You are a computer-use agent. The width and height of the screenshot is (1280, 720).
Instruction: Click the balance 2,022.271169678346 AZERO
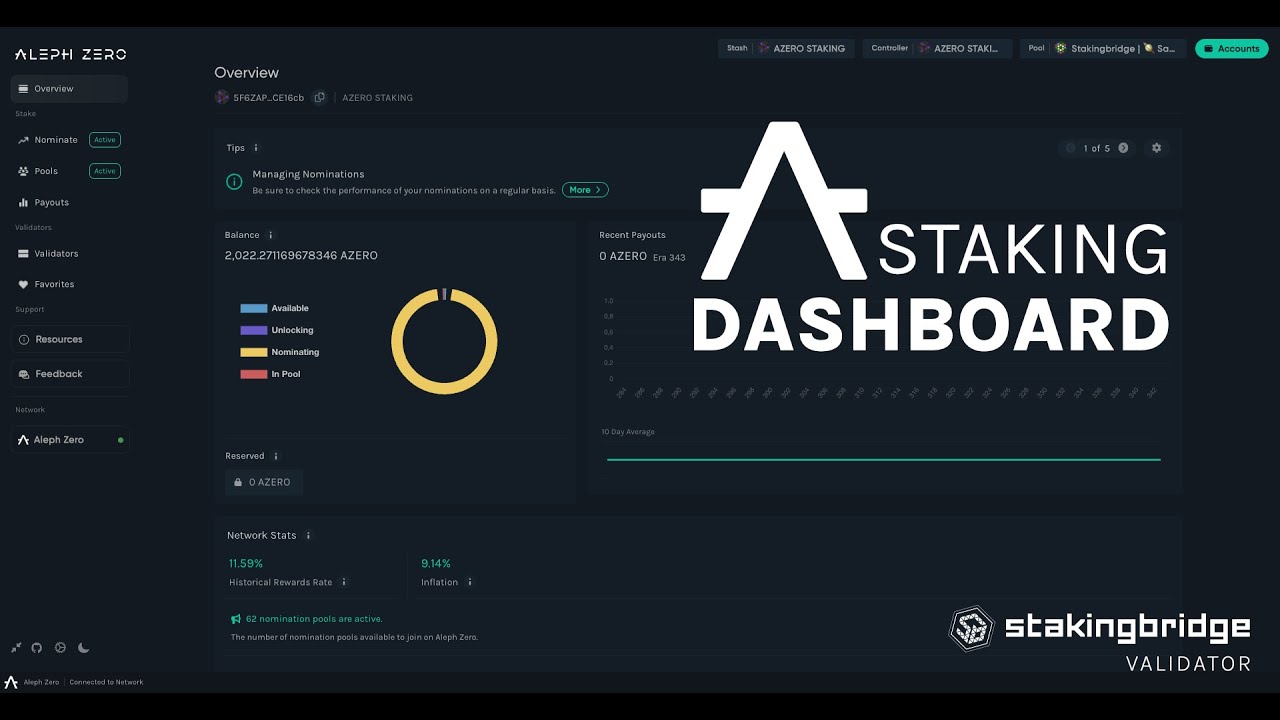click(x=301, y=256)
